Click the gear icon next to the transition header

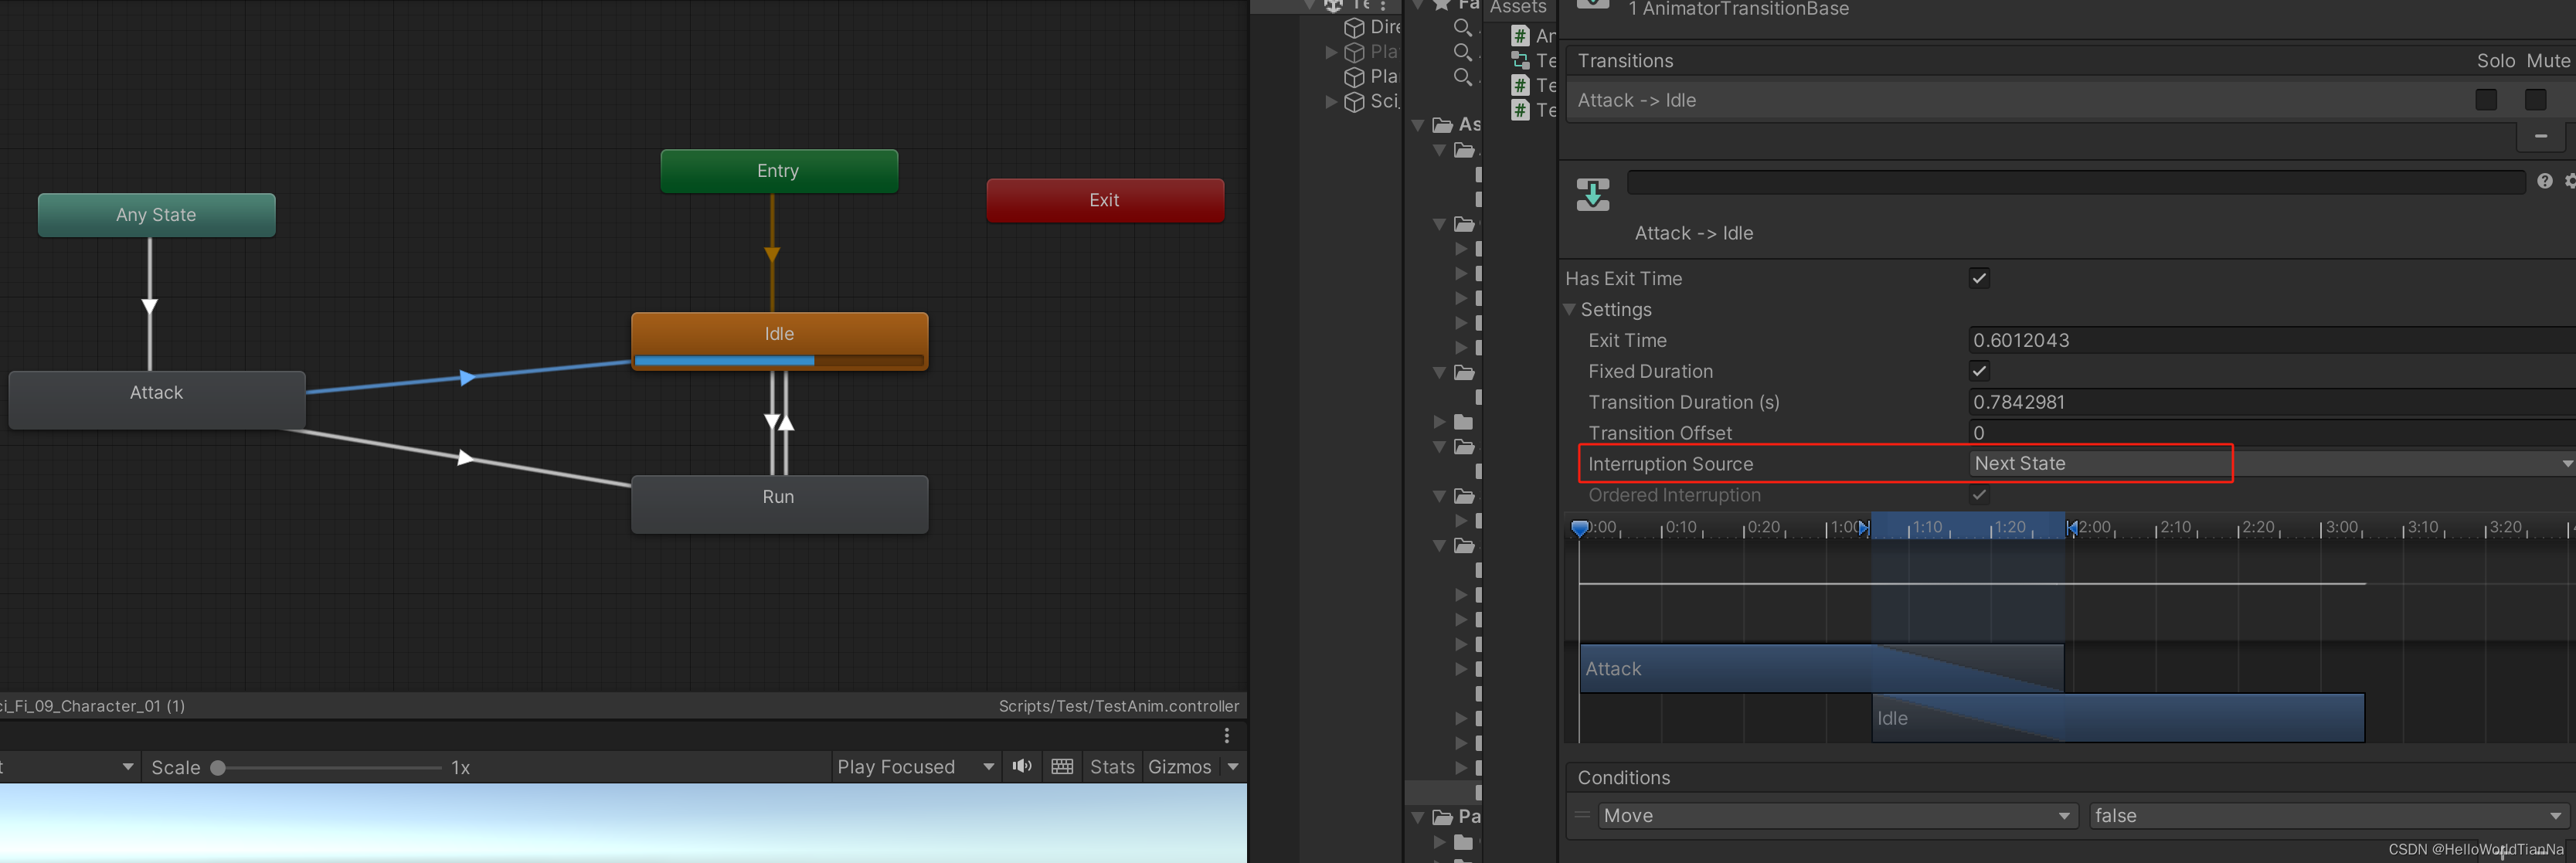(x=2568, y=181)
